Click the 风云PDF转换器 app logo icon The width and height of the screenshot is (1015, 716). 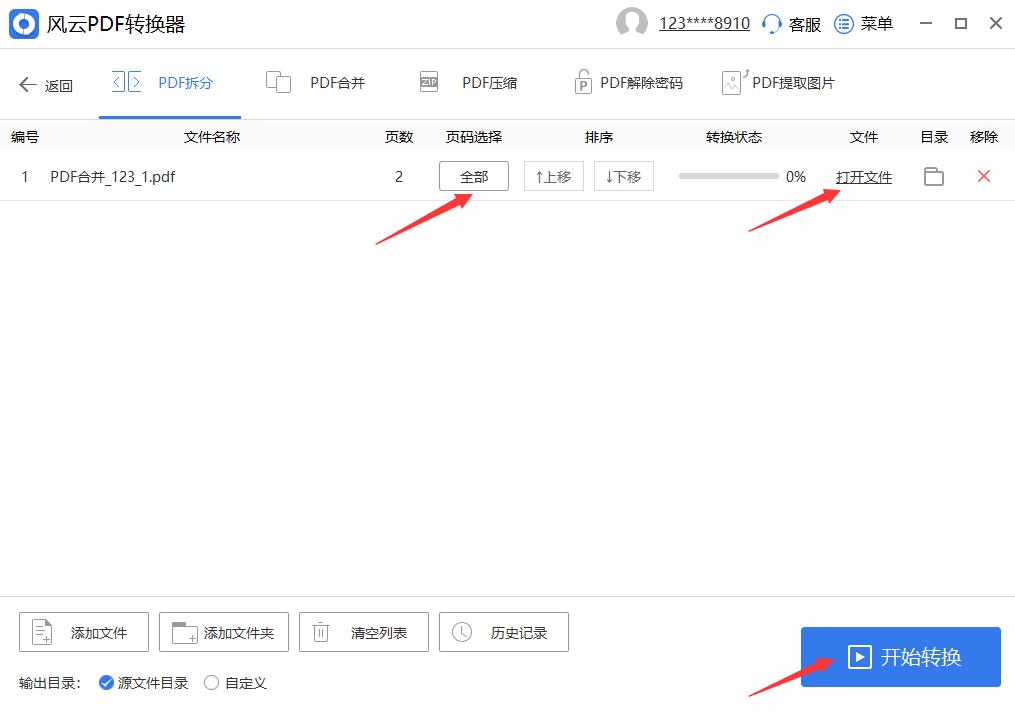[24, 24]
